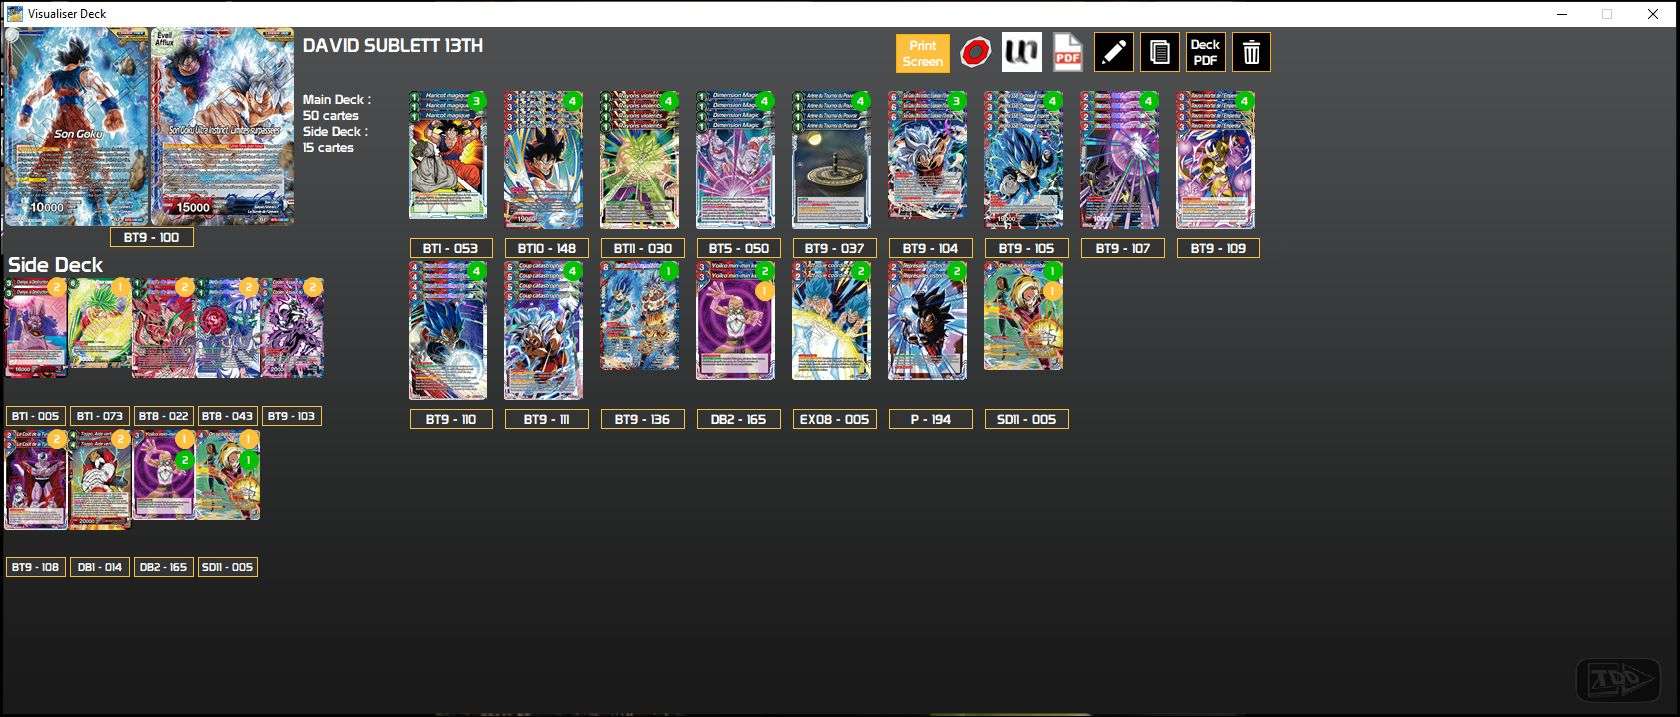Click the BT9 - 111 label
Screen dimensions: 1680x717
tap(546, 419)
